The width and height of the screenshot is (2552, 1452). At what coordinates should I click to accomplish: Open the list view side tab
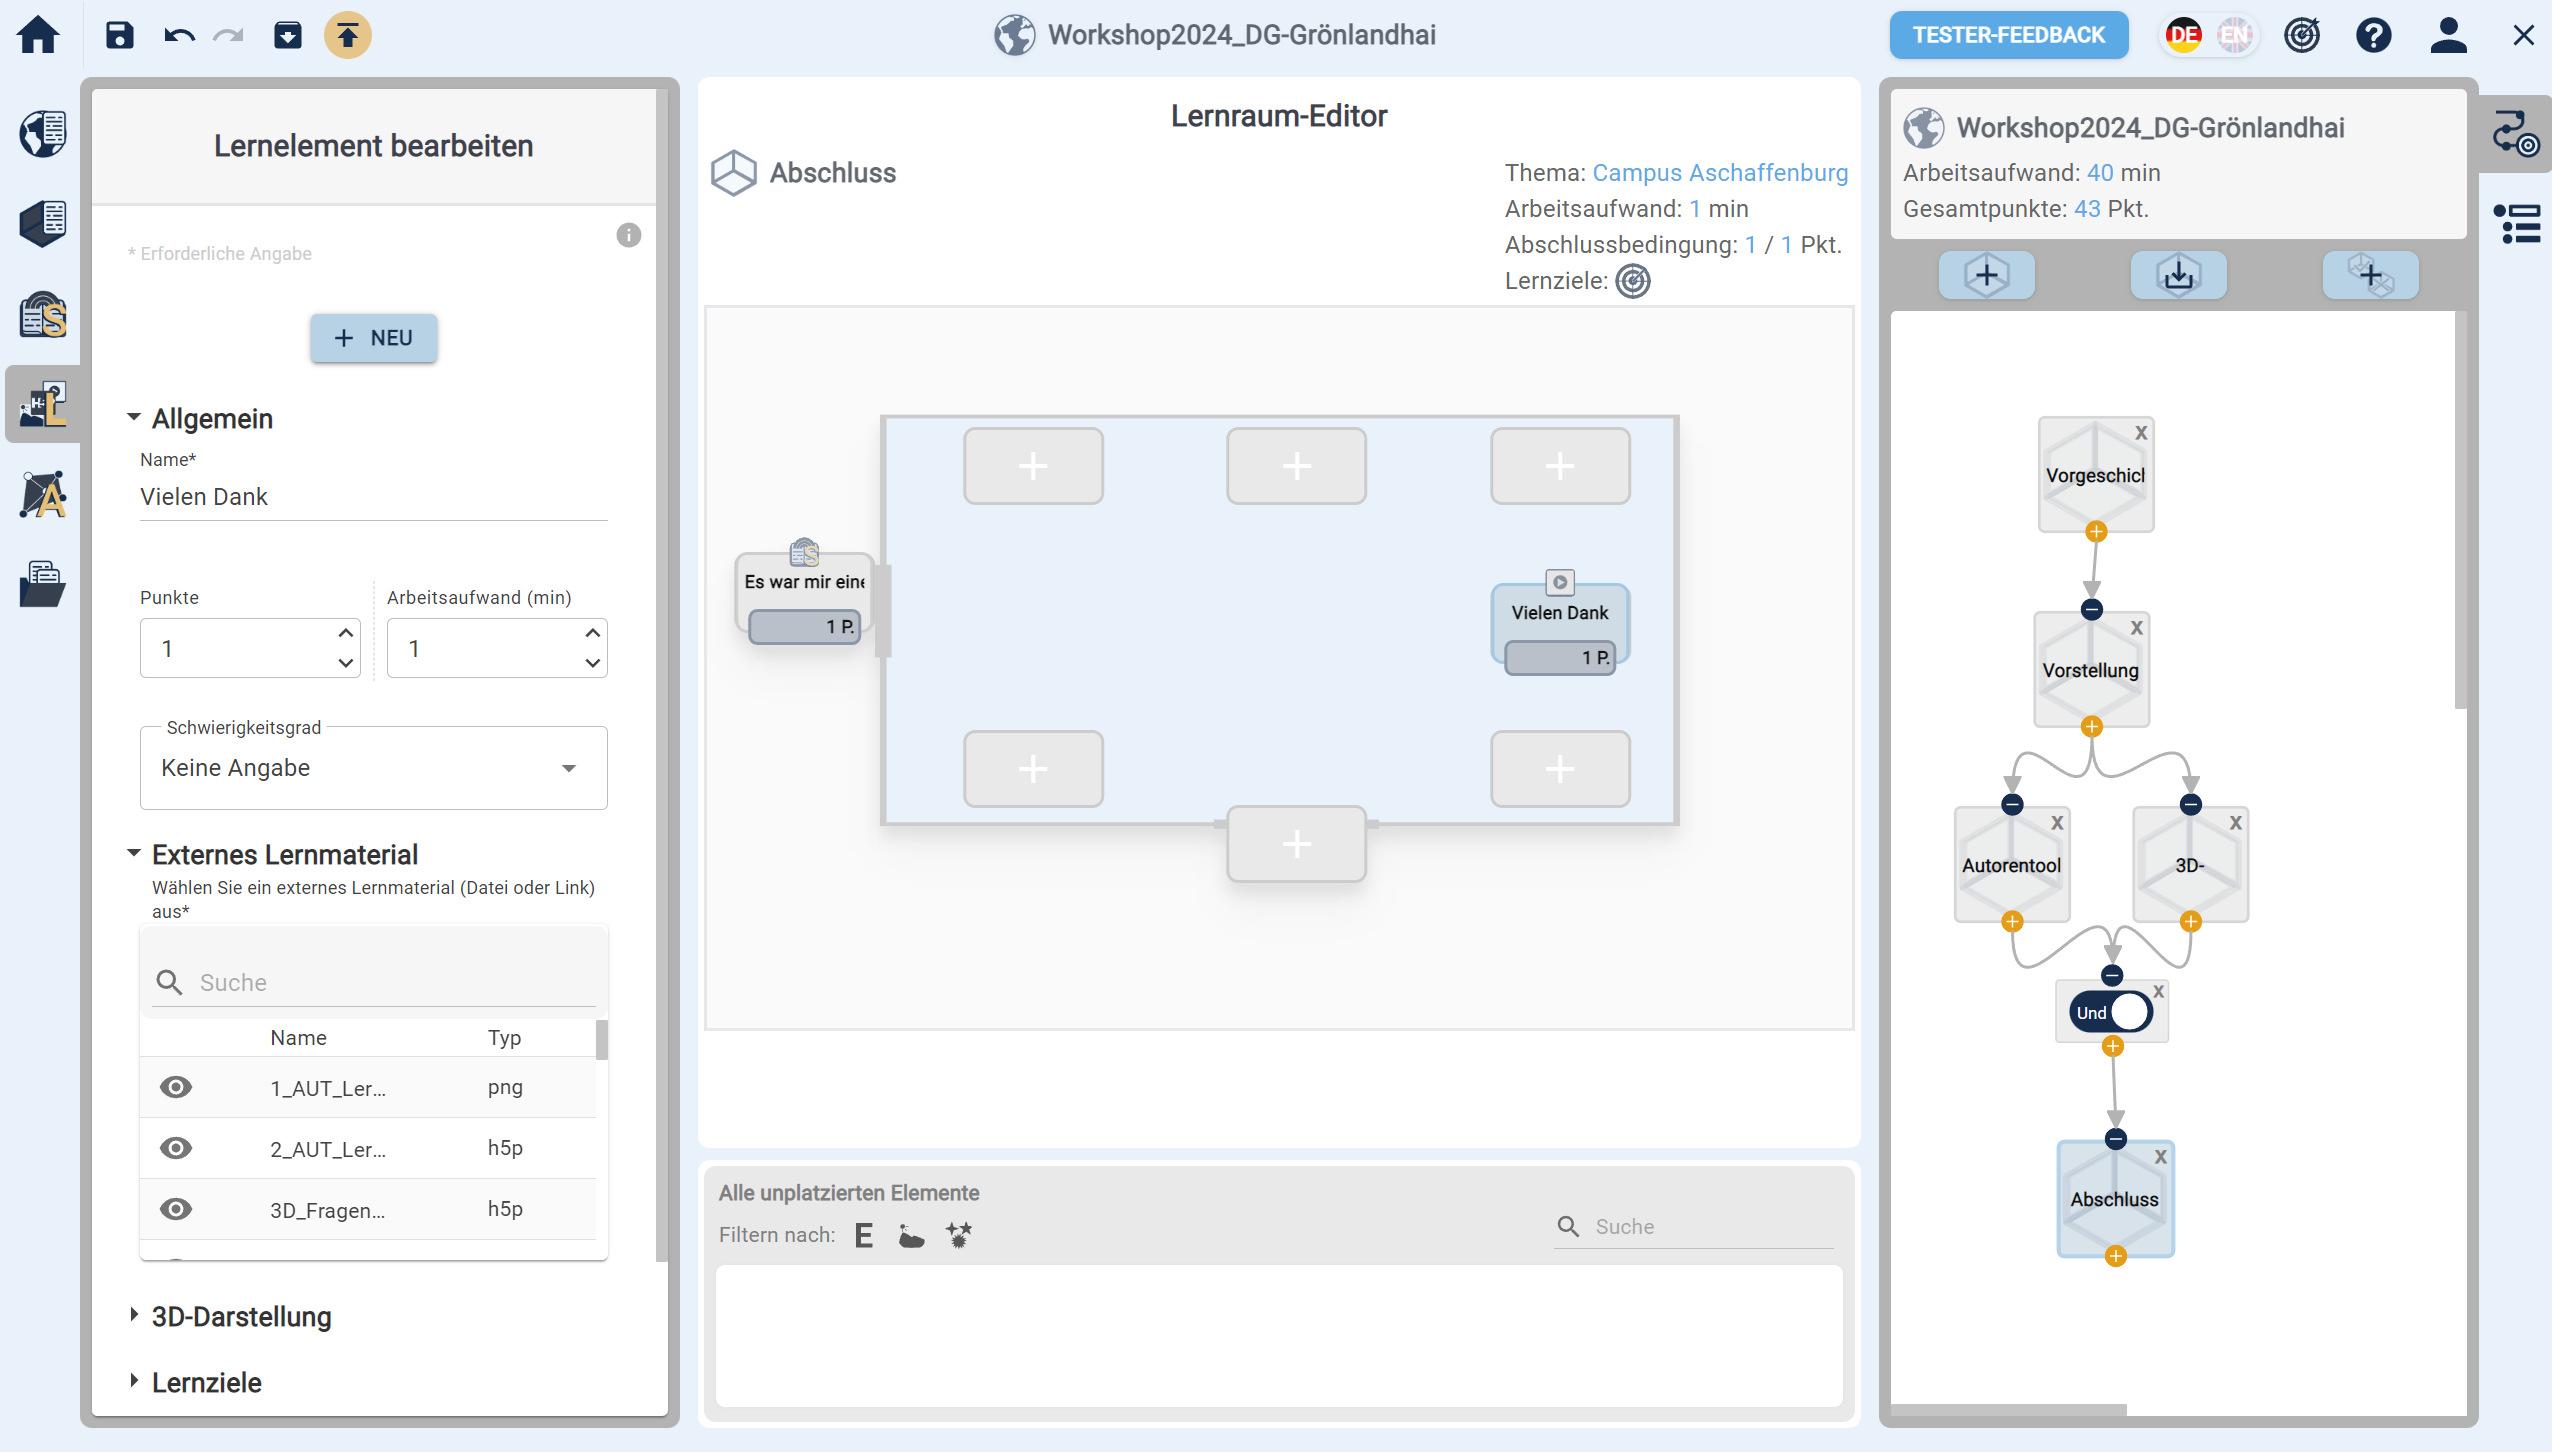(2516, 224)
